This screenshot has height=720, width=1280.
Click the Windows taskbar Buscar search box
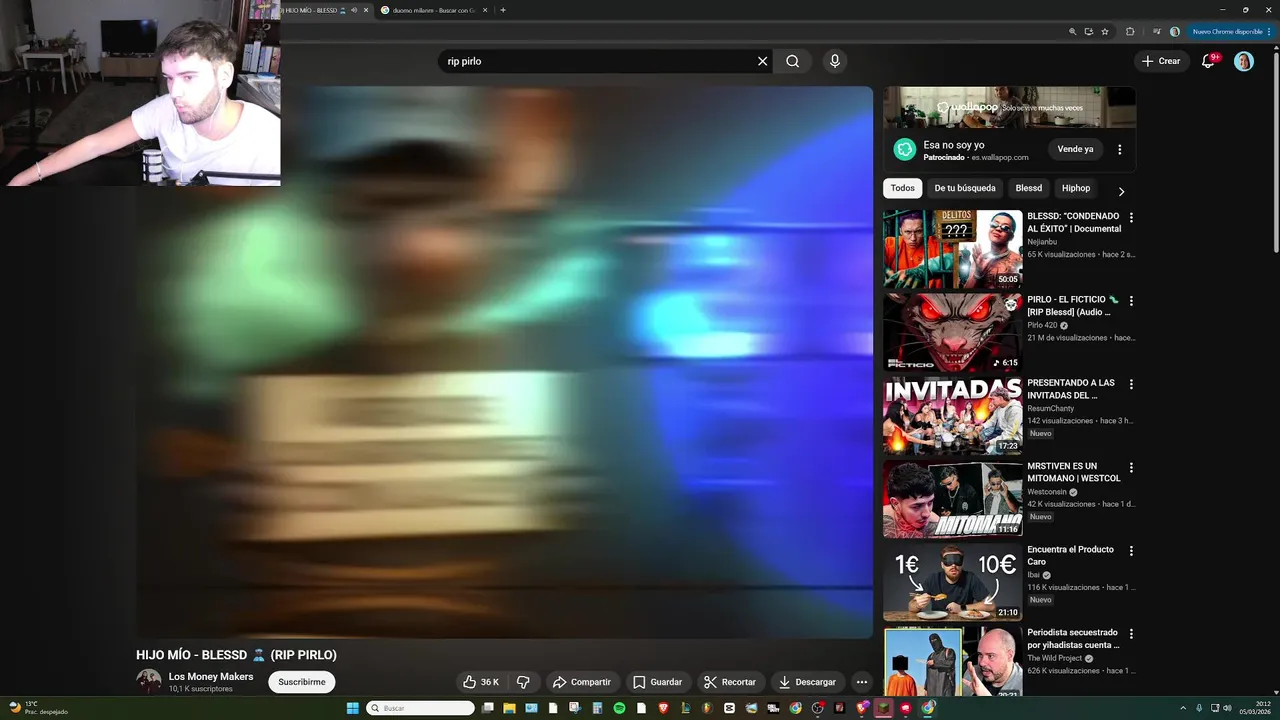click(x=421, y=708)
